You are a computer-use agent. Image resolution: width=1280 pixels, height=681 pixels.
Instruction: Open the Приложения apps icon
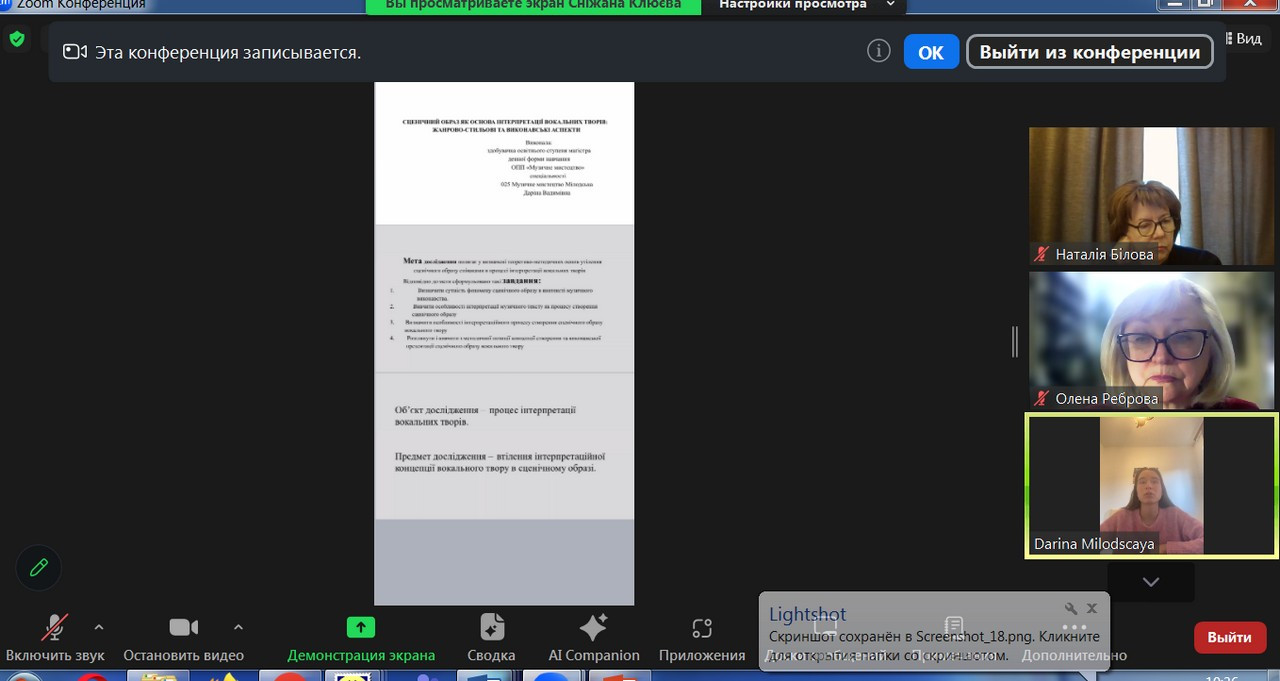click(702, 628)
